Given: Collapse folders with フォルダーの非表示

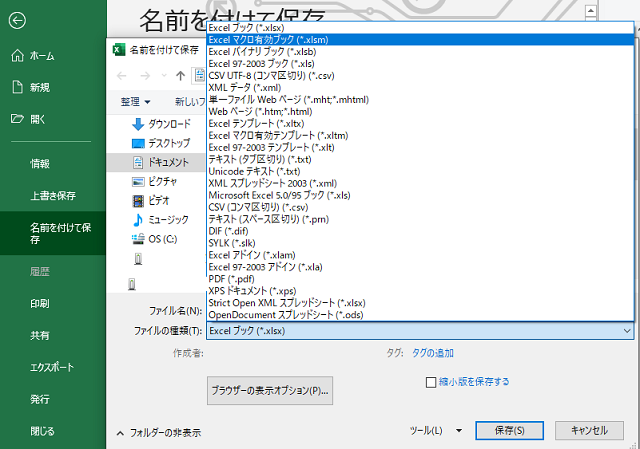Looking at the screenshot, I should point(159,433).
